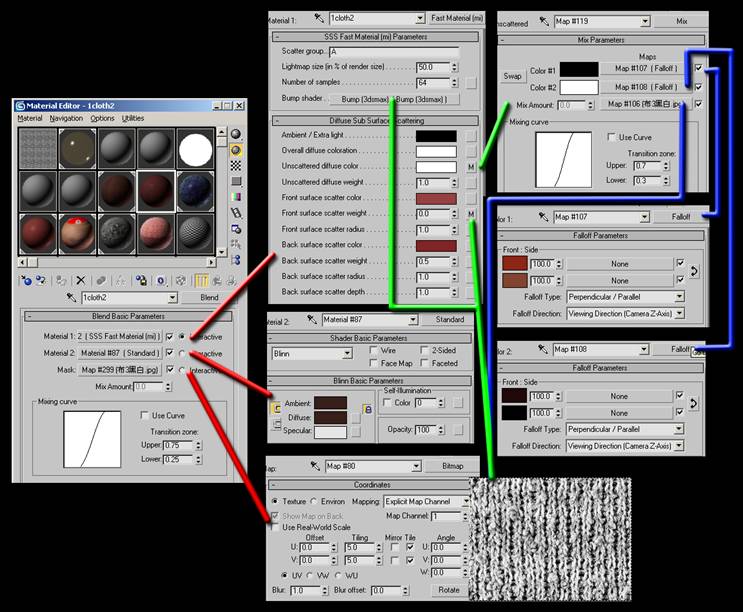Click the Swap button in Mix Parameters

coord(512,76)
